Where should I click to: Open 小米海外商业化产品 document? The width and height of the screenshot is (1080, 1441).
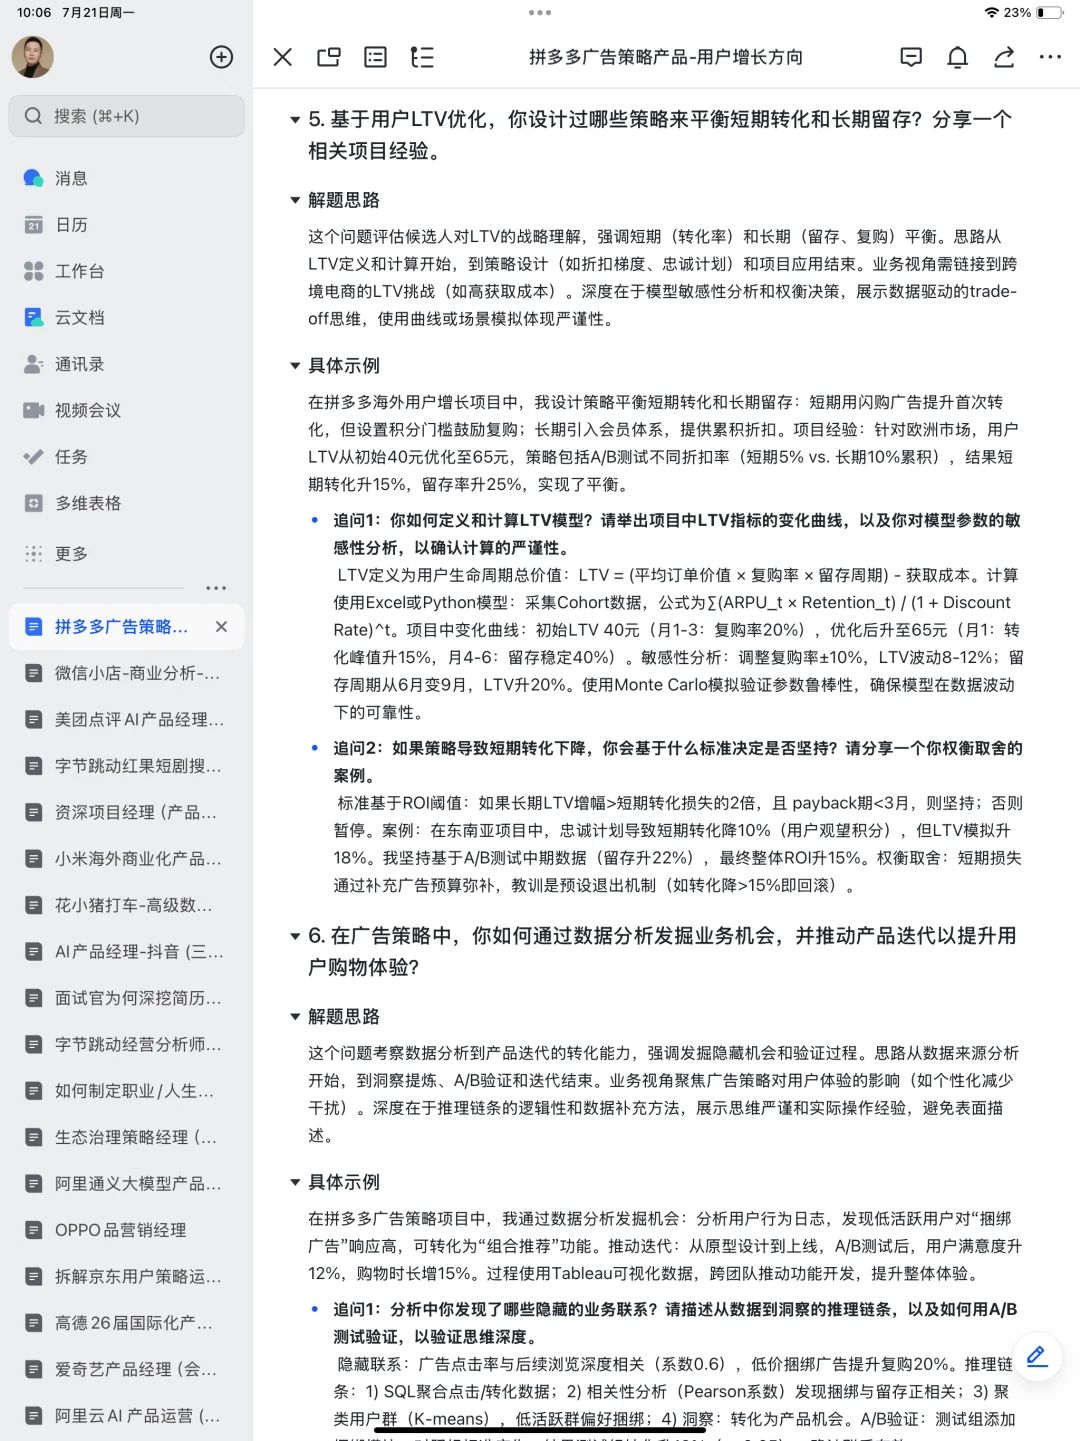pyautogui.click(x=126, y=859)
